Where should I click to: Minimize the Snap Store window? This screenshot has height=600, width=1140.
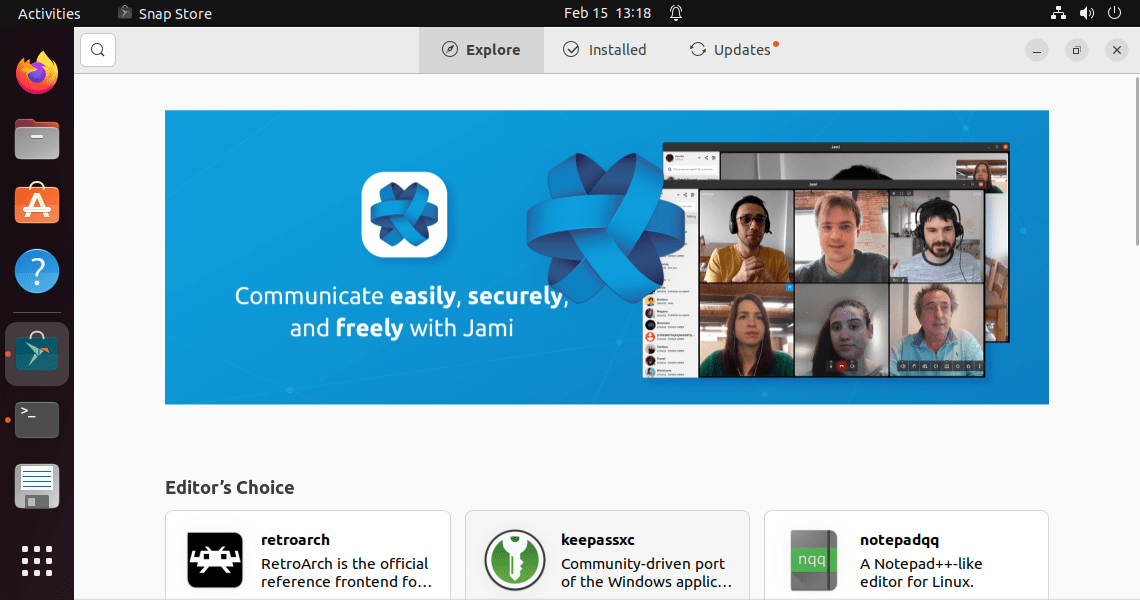[x=1037, y=50]
